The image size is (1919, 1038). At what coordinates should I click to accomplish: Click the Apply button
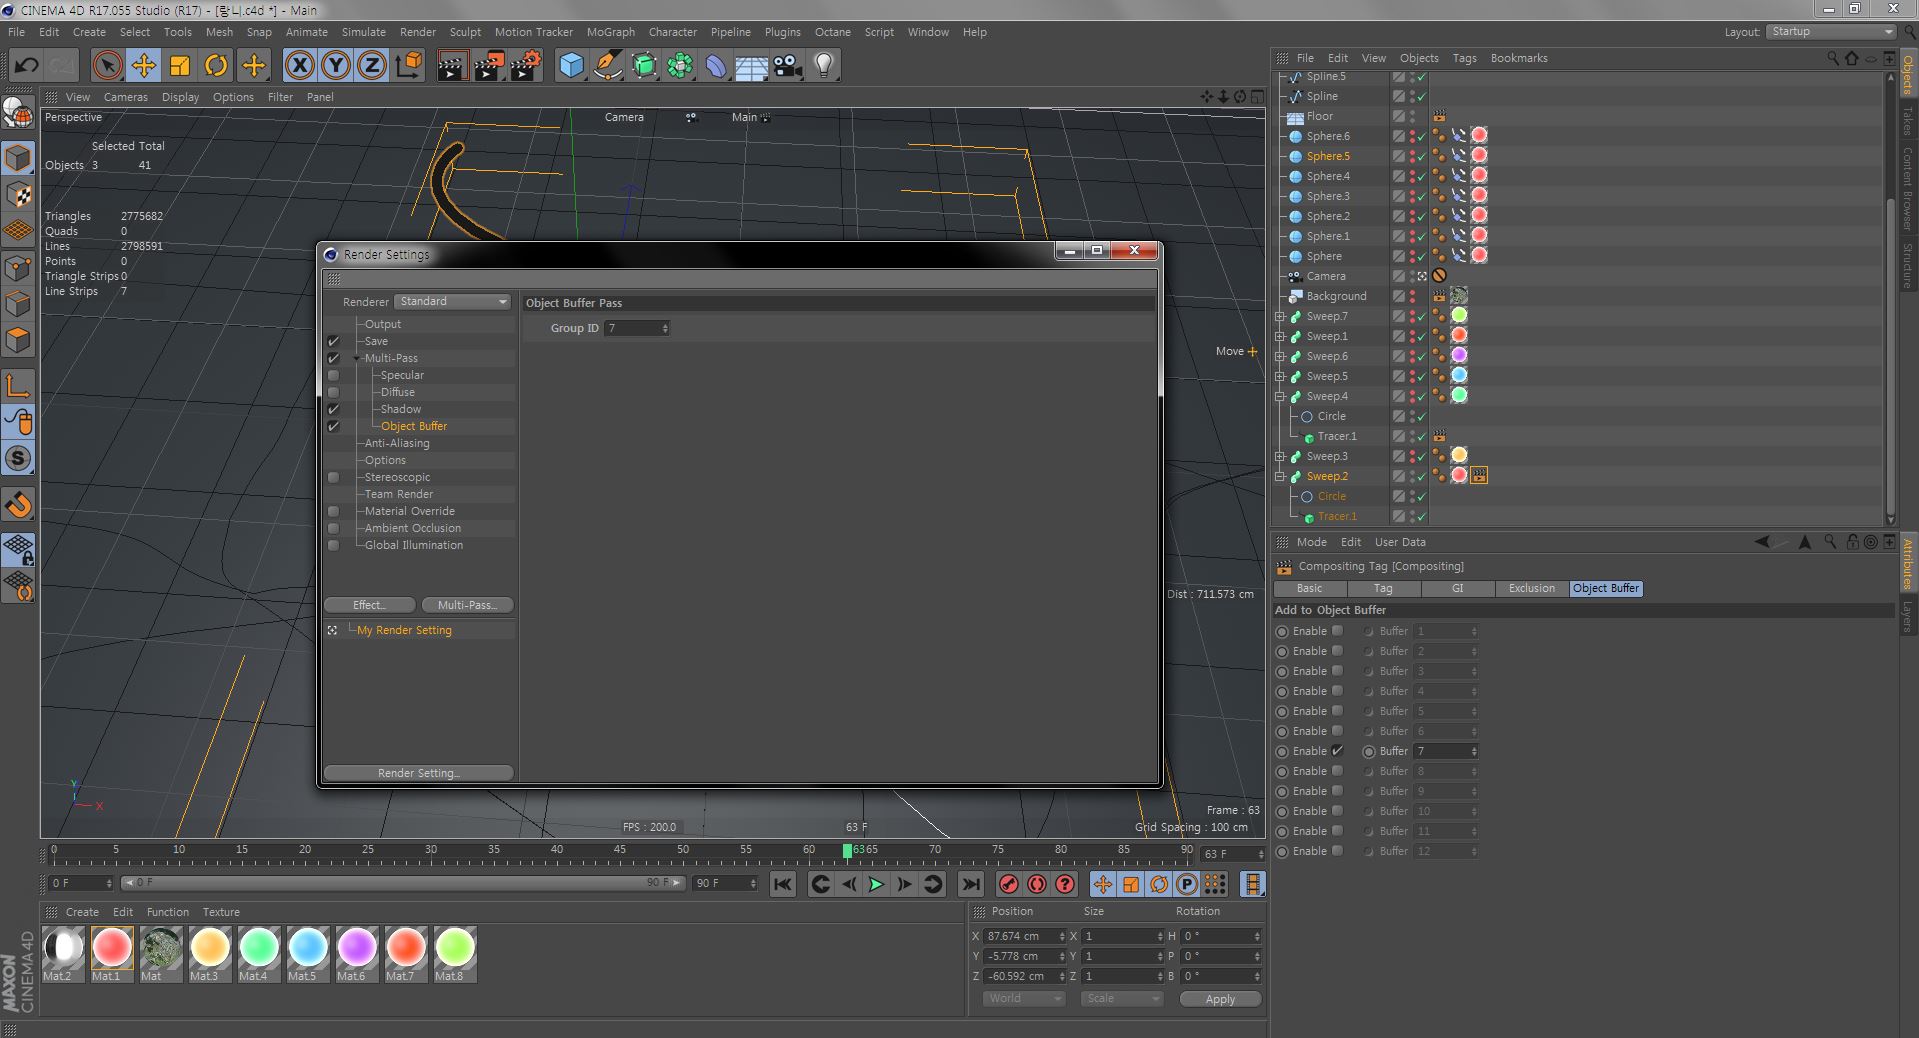(1220, 999)
